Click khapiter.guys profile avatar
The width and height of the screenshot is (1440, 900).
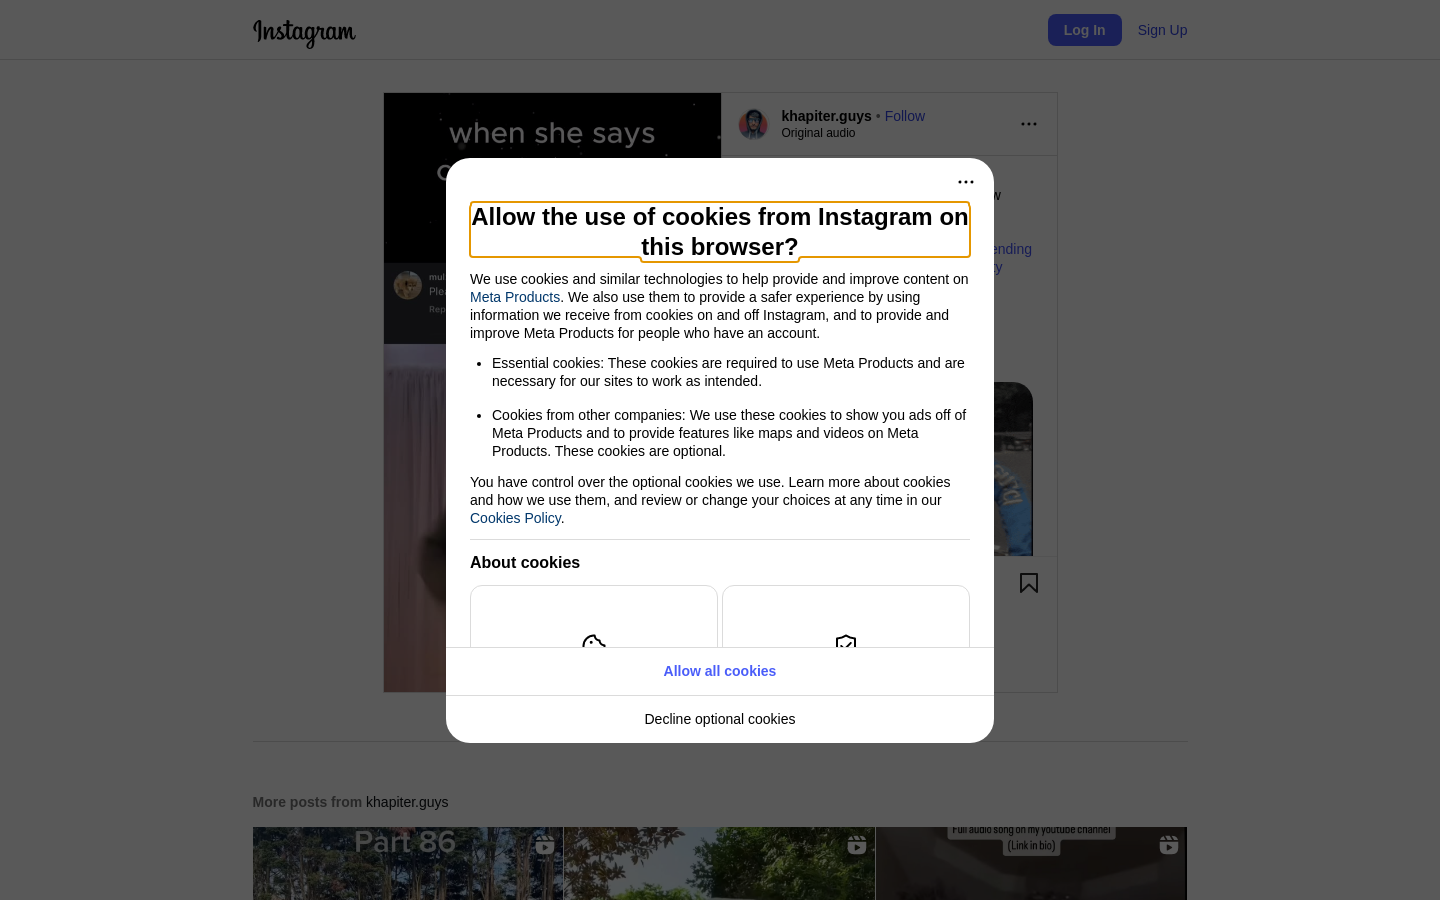pos(753,124)
